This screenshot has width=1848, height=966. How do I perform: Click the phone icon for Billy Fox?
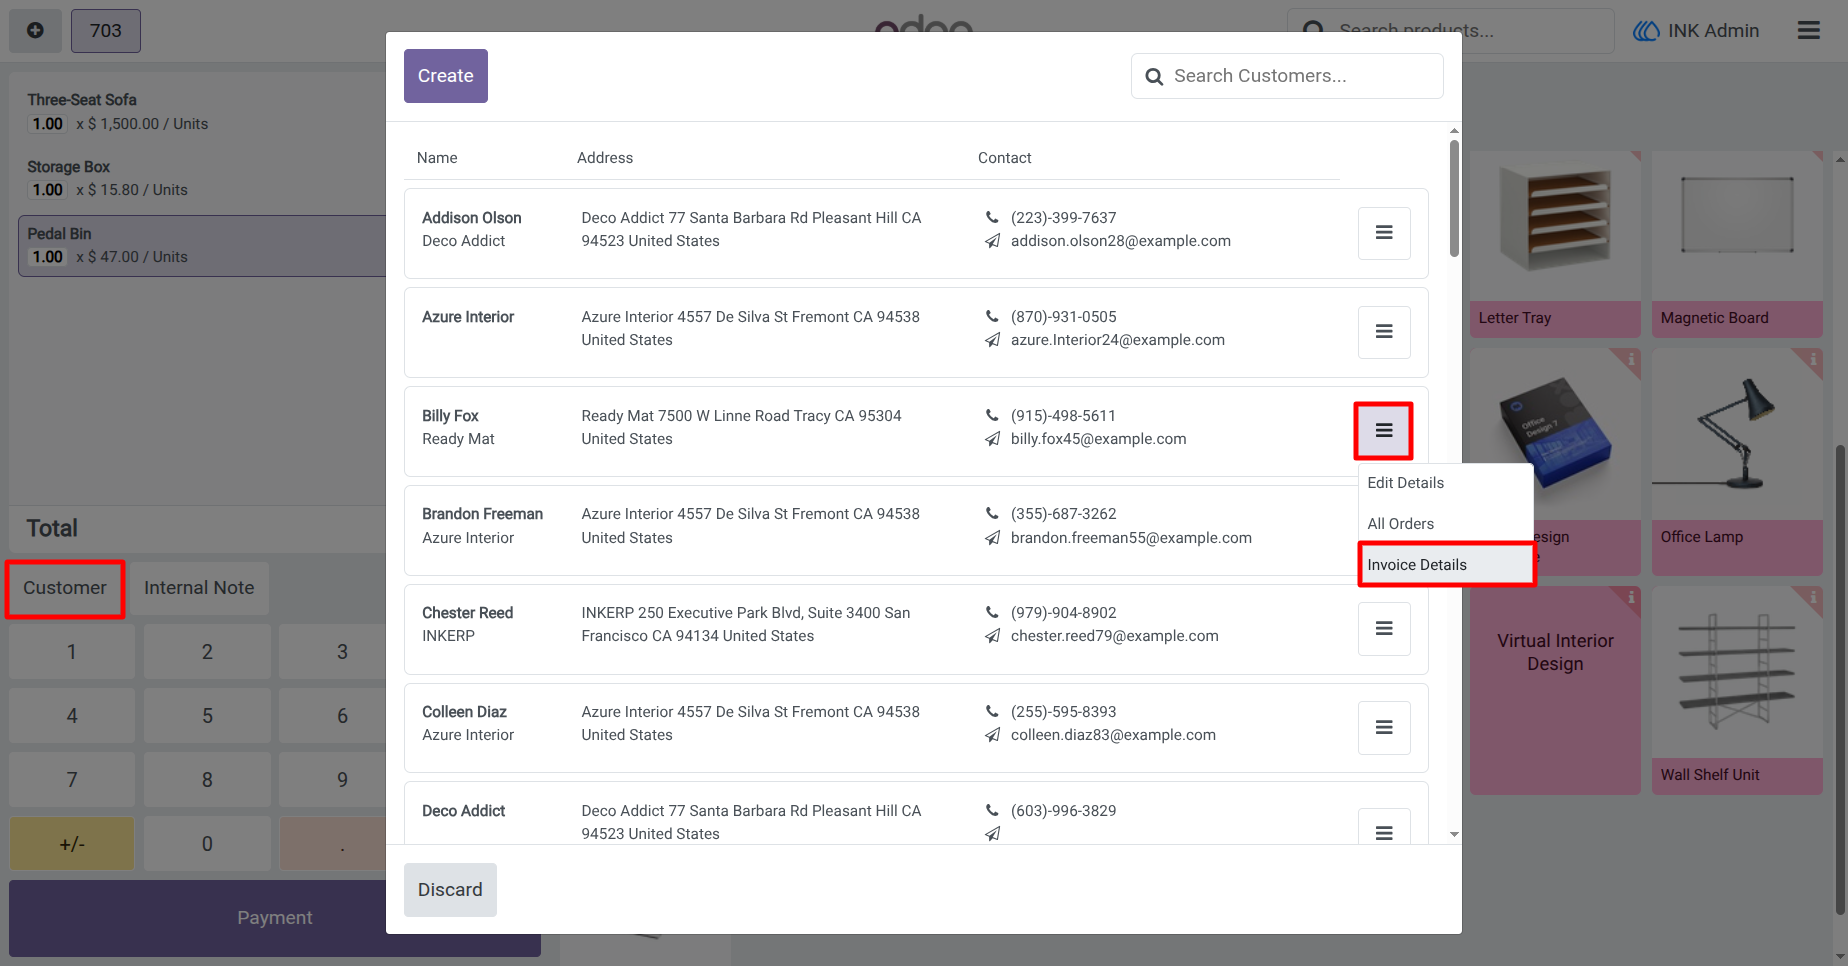(992, 415)
